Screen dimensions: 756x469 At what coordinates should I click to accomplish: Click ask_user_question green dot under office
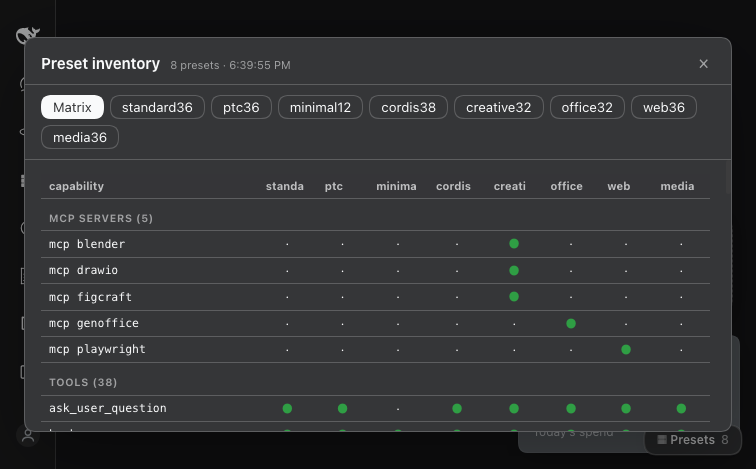pyautogui.click(x=571, y=409)
